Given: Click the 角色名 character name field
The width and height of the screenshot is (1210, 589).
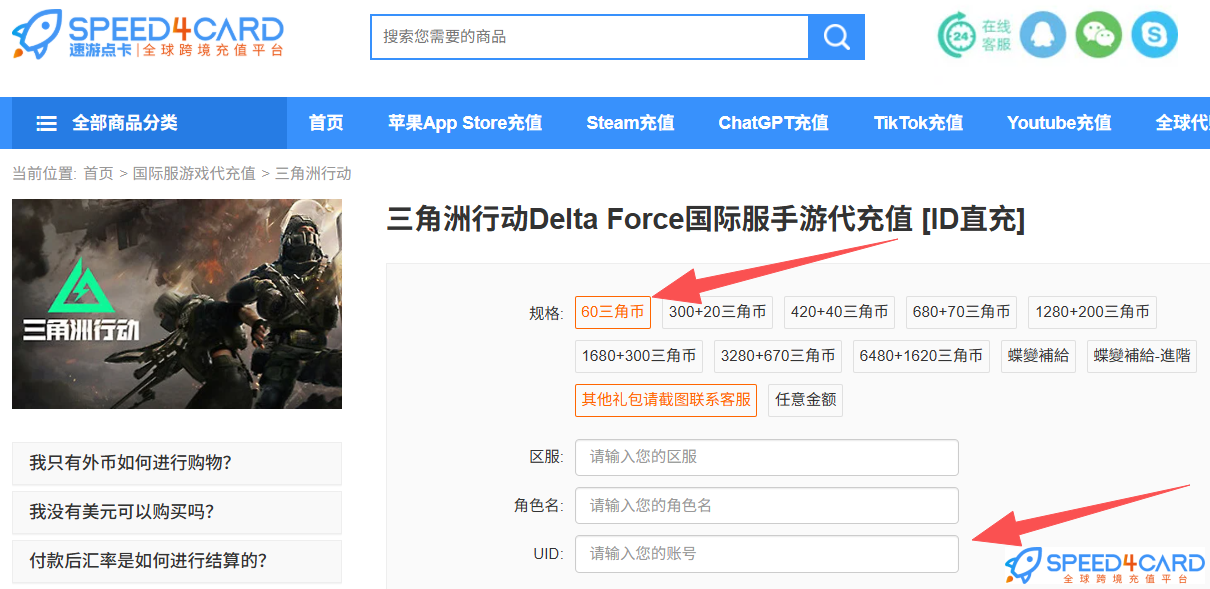Looking at the screenshot, I should tap(767, 506).
